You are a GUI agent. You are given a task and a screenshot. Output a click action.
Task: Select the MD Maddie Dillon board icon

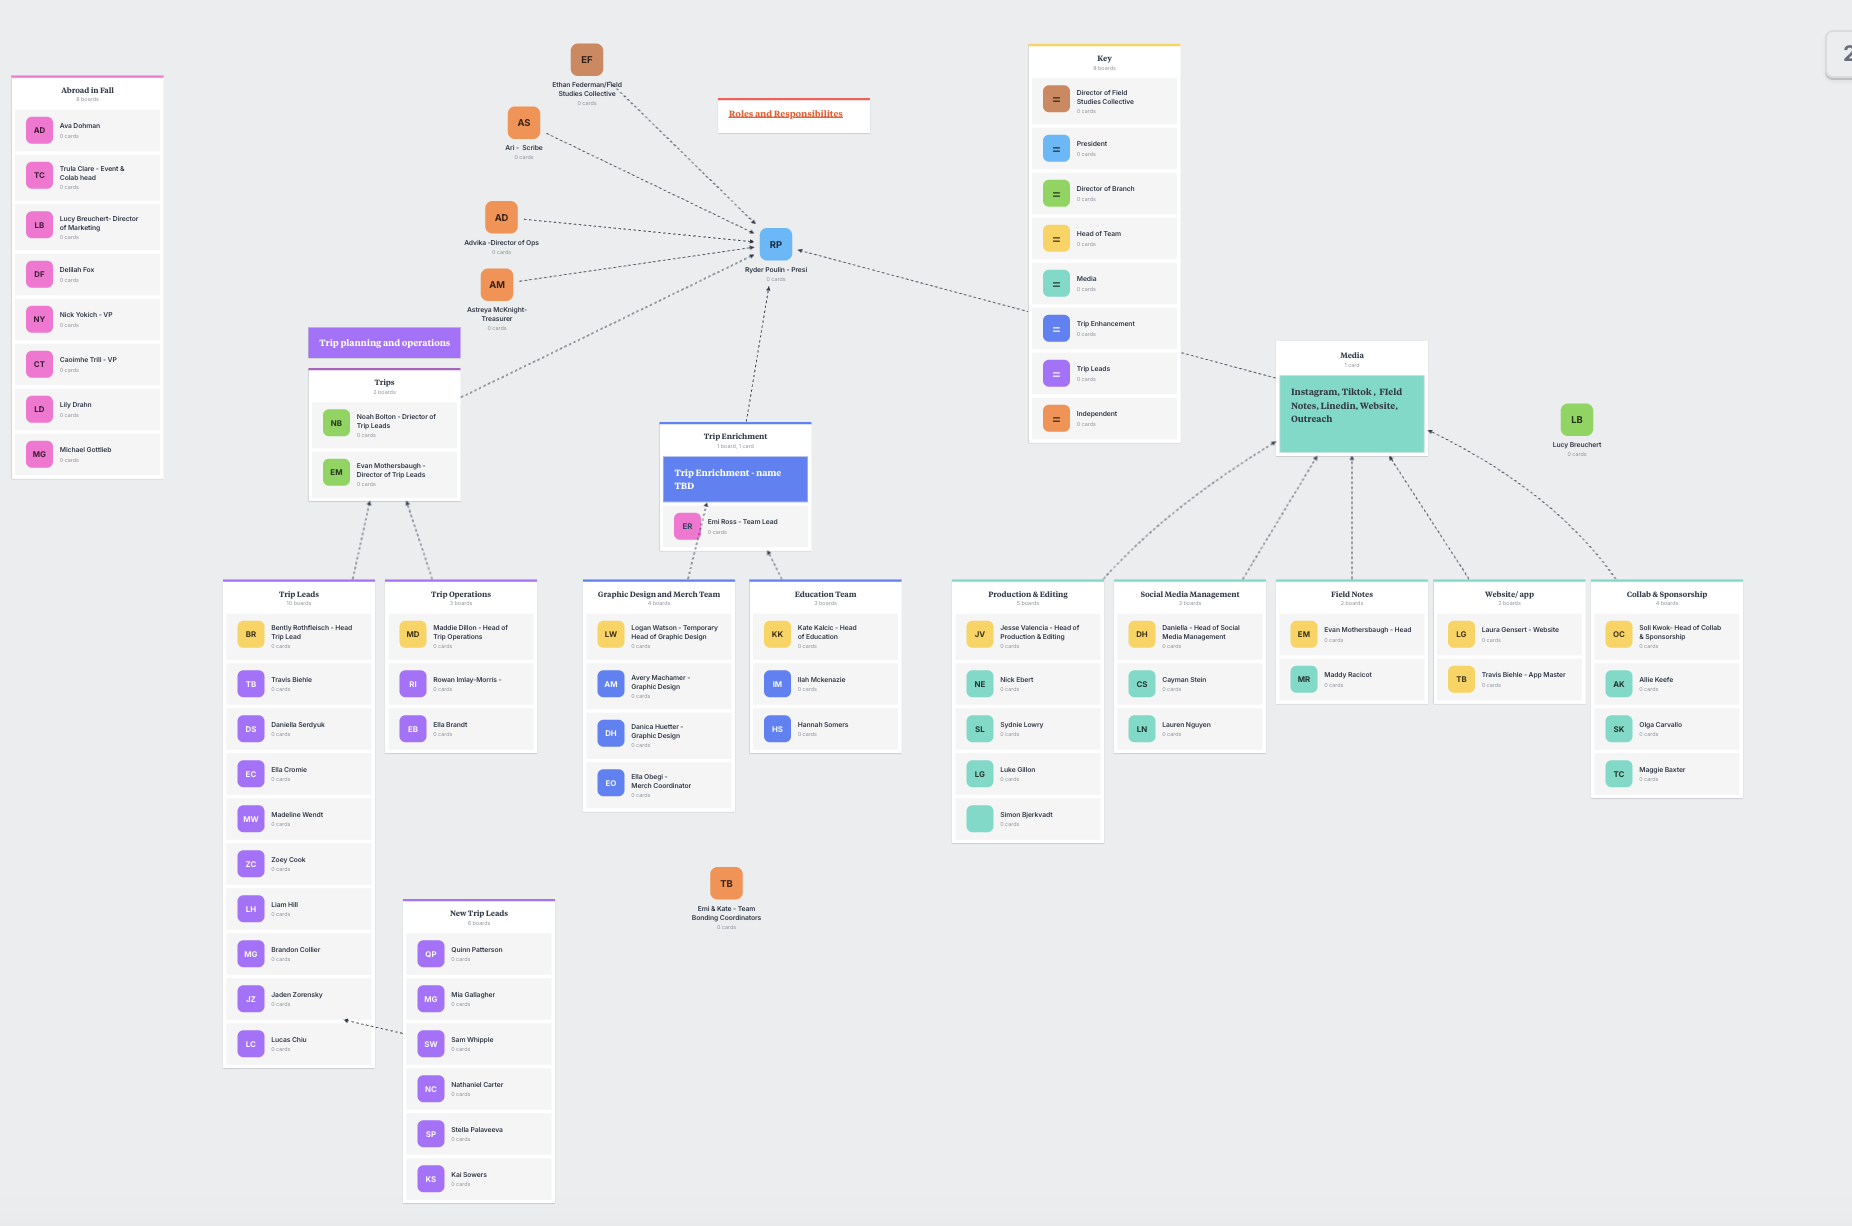click(x=413, y=634)
